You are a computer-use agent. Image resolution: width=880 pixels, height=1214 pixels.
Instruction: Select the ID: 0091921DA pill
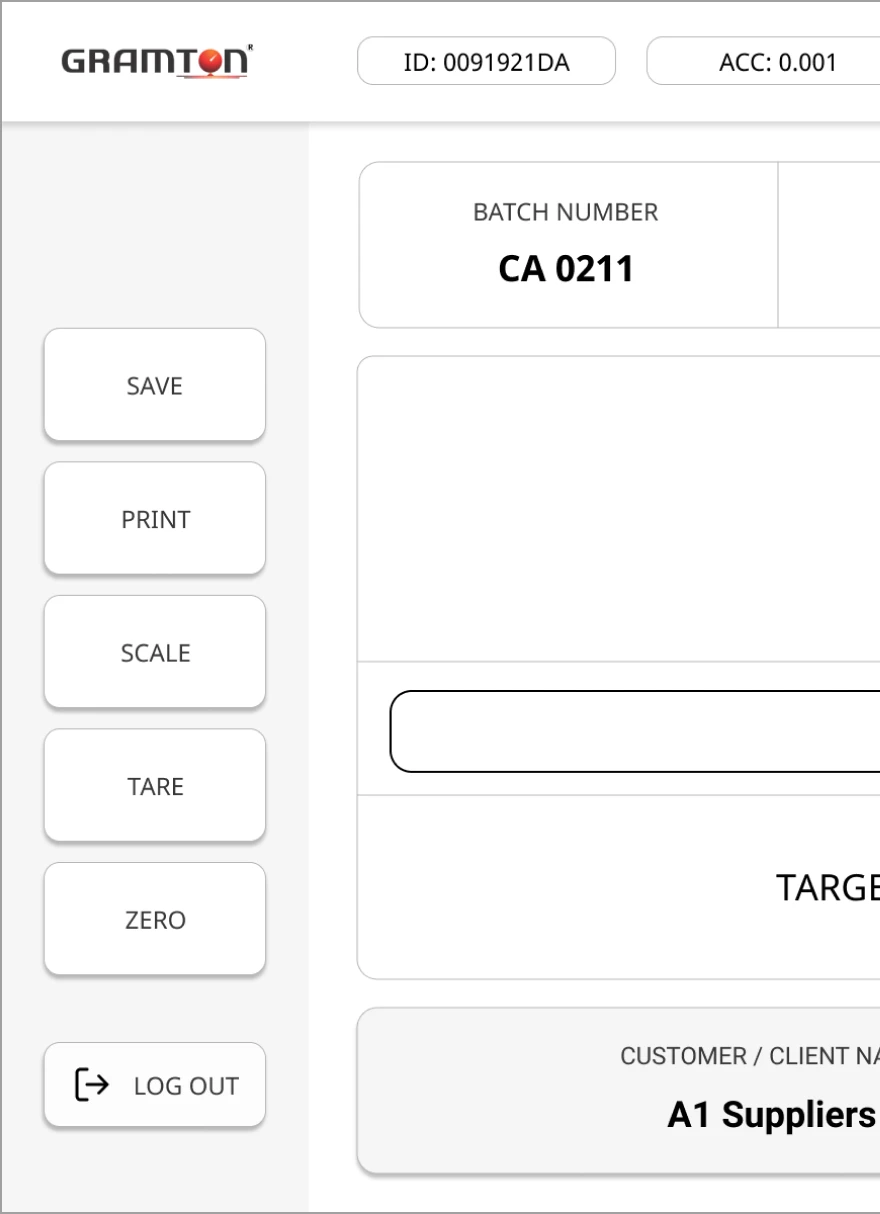click(x=486, y=62)
